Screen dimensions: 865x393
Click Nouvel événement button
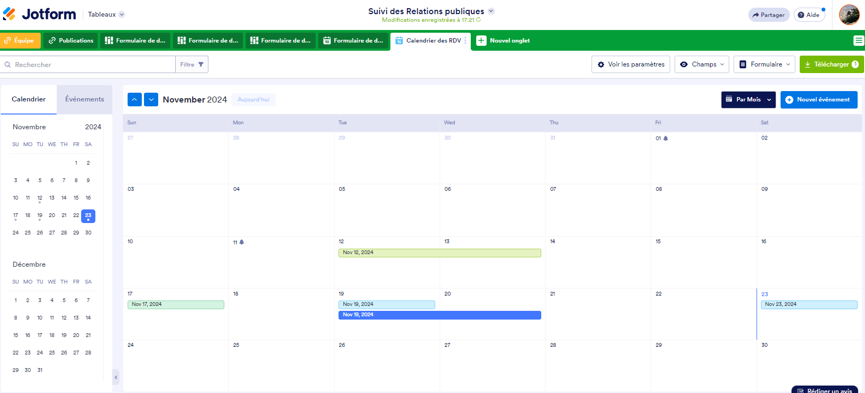point(819,99)
